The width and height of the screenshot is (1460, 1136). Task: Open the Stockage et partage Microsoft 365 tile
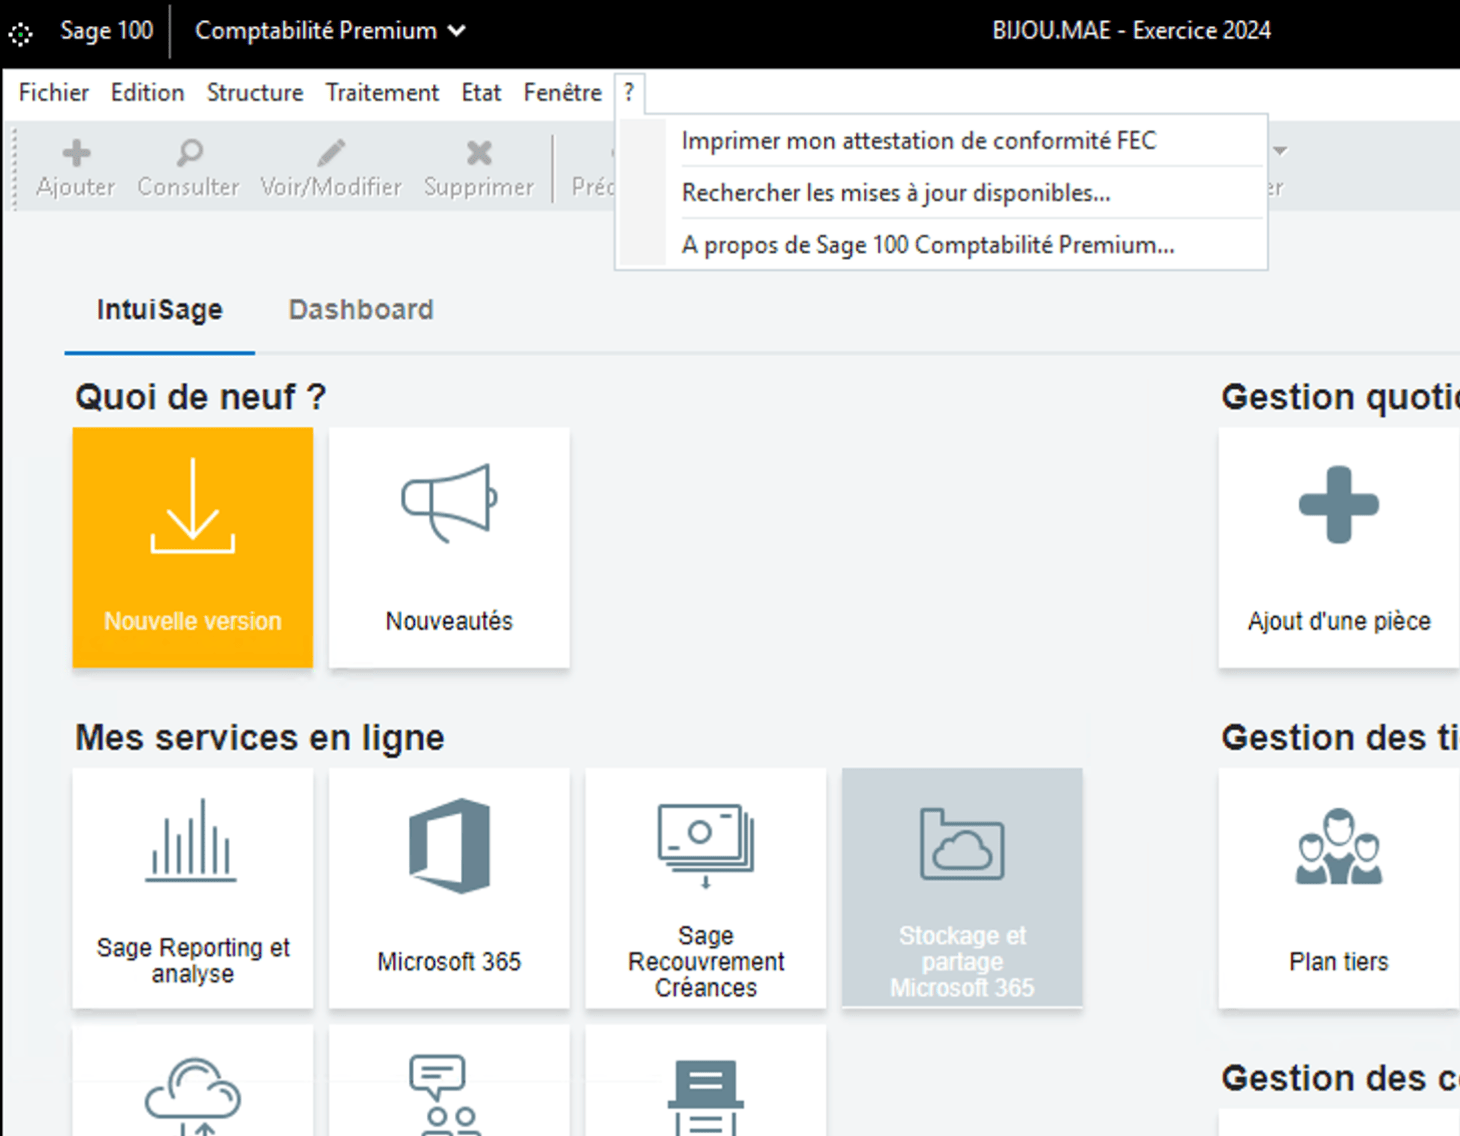[x=962, y=888]
